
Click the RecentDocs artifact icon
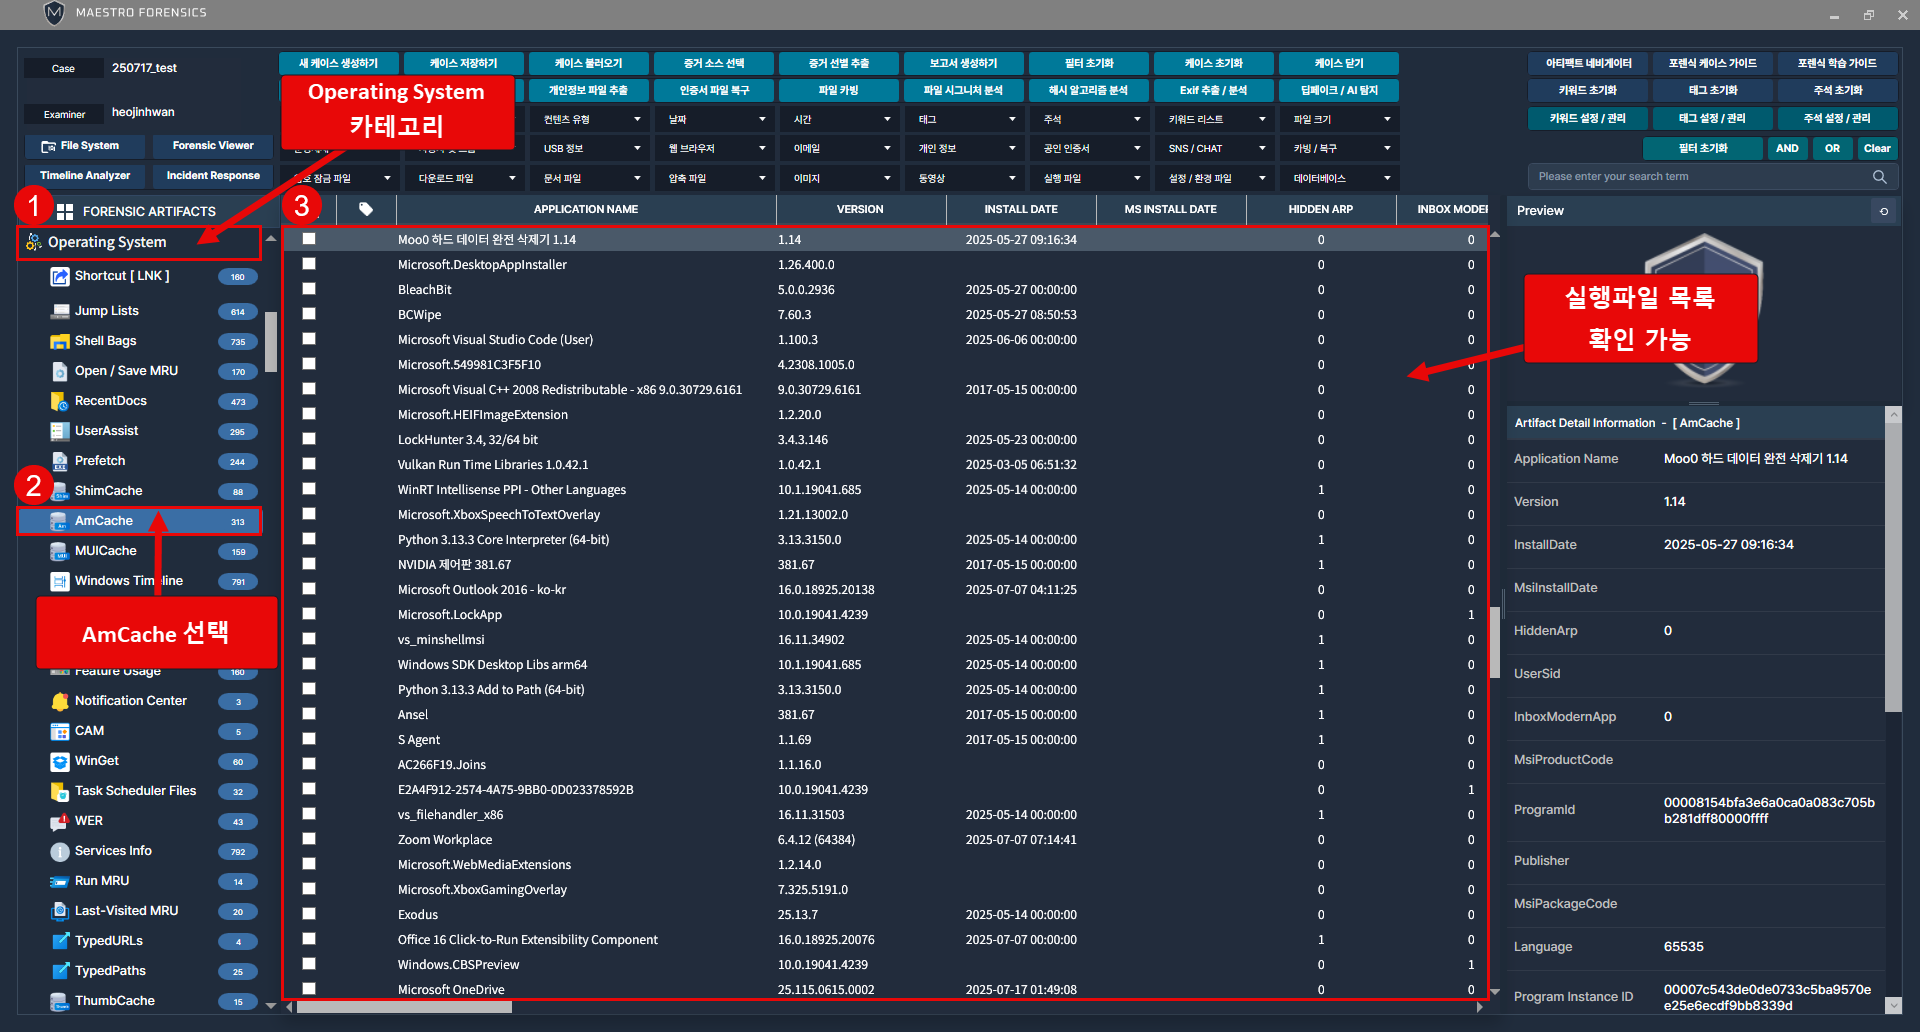[60, 401]
